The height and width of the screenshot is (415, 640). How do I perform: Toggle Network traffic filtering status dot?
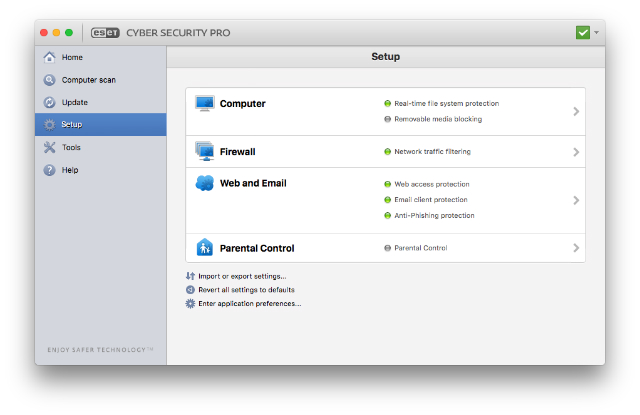point(387,152)
